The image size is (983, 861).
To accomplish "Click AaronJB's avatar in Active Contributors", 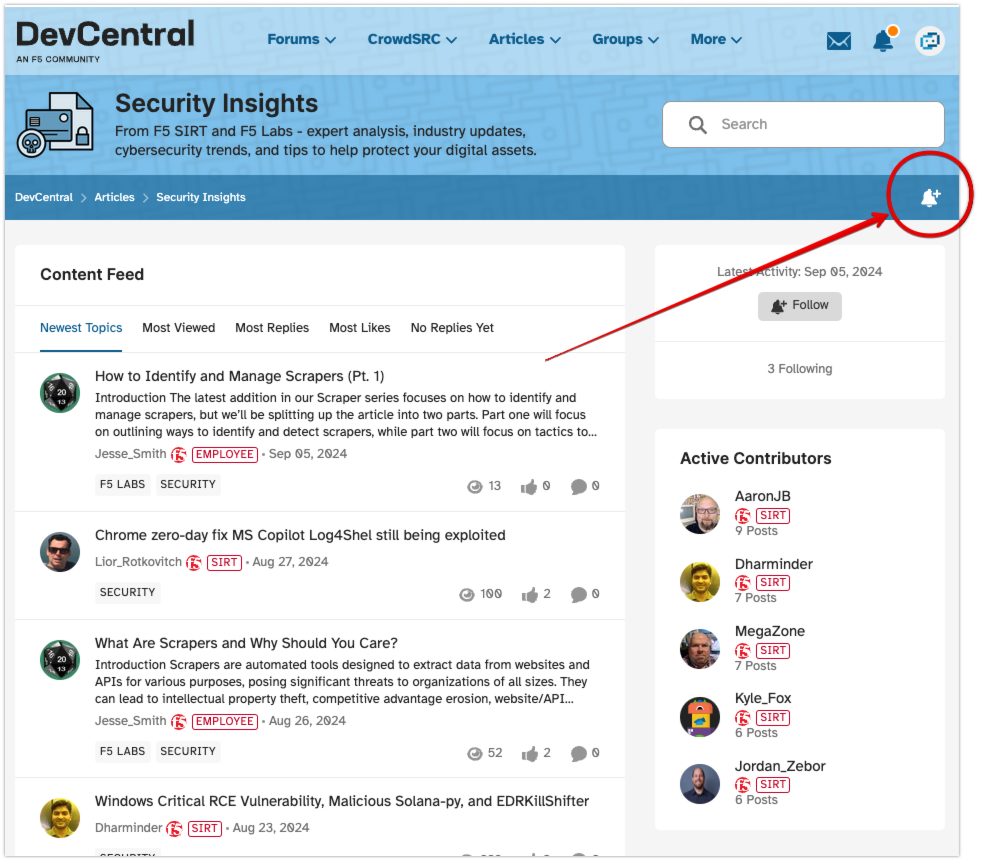I will pos(700,514).
